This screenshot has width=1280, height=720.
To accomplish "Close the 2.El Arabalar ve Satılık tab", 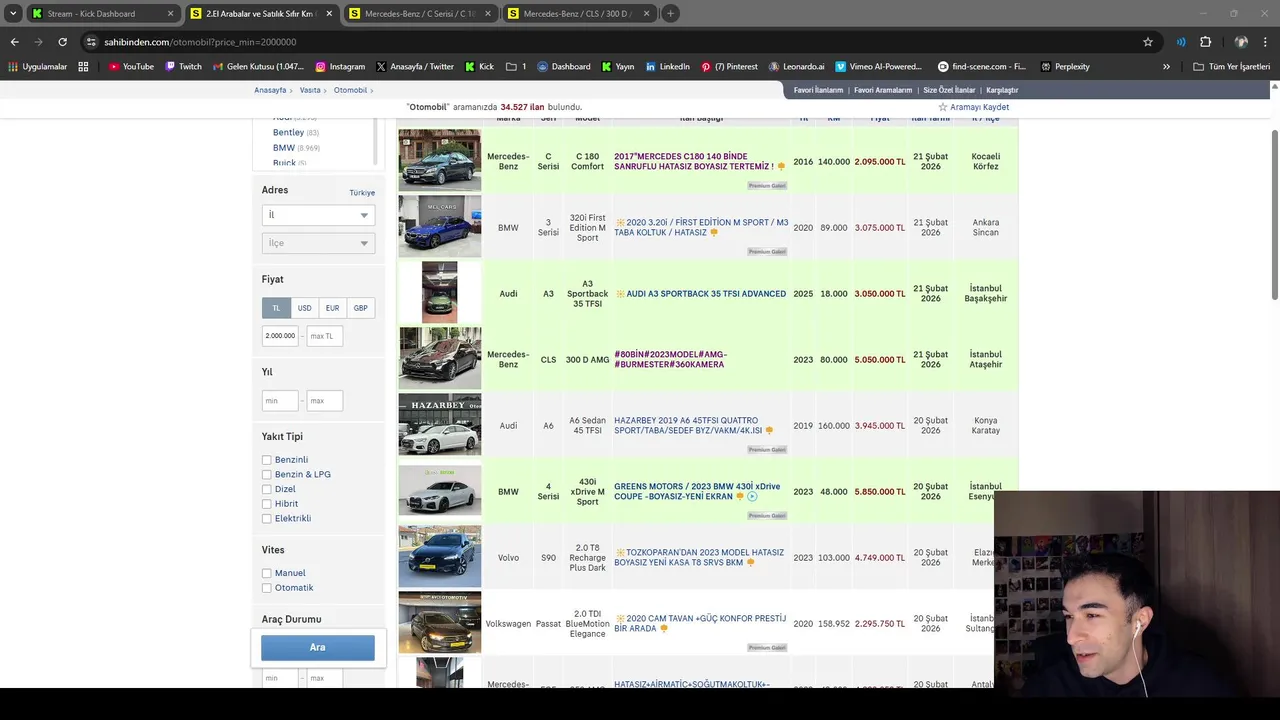I will coord(329,14).
